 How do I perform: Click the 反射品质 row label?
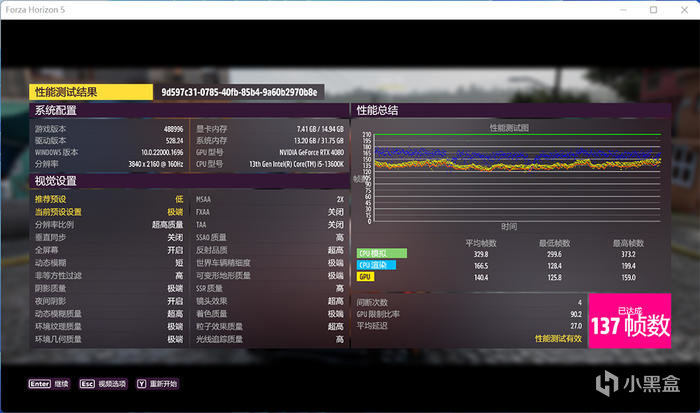click(x=212, y=250)
